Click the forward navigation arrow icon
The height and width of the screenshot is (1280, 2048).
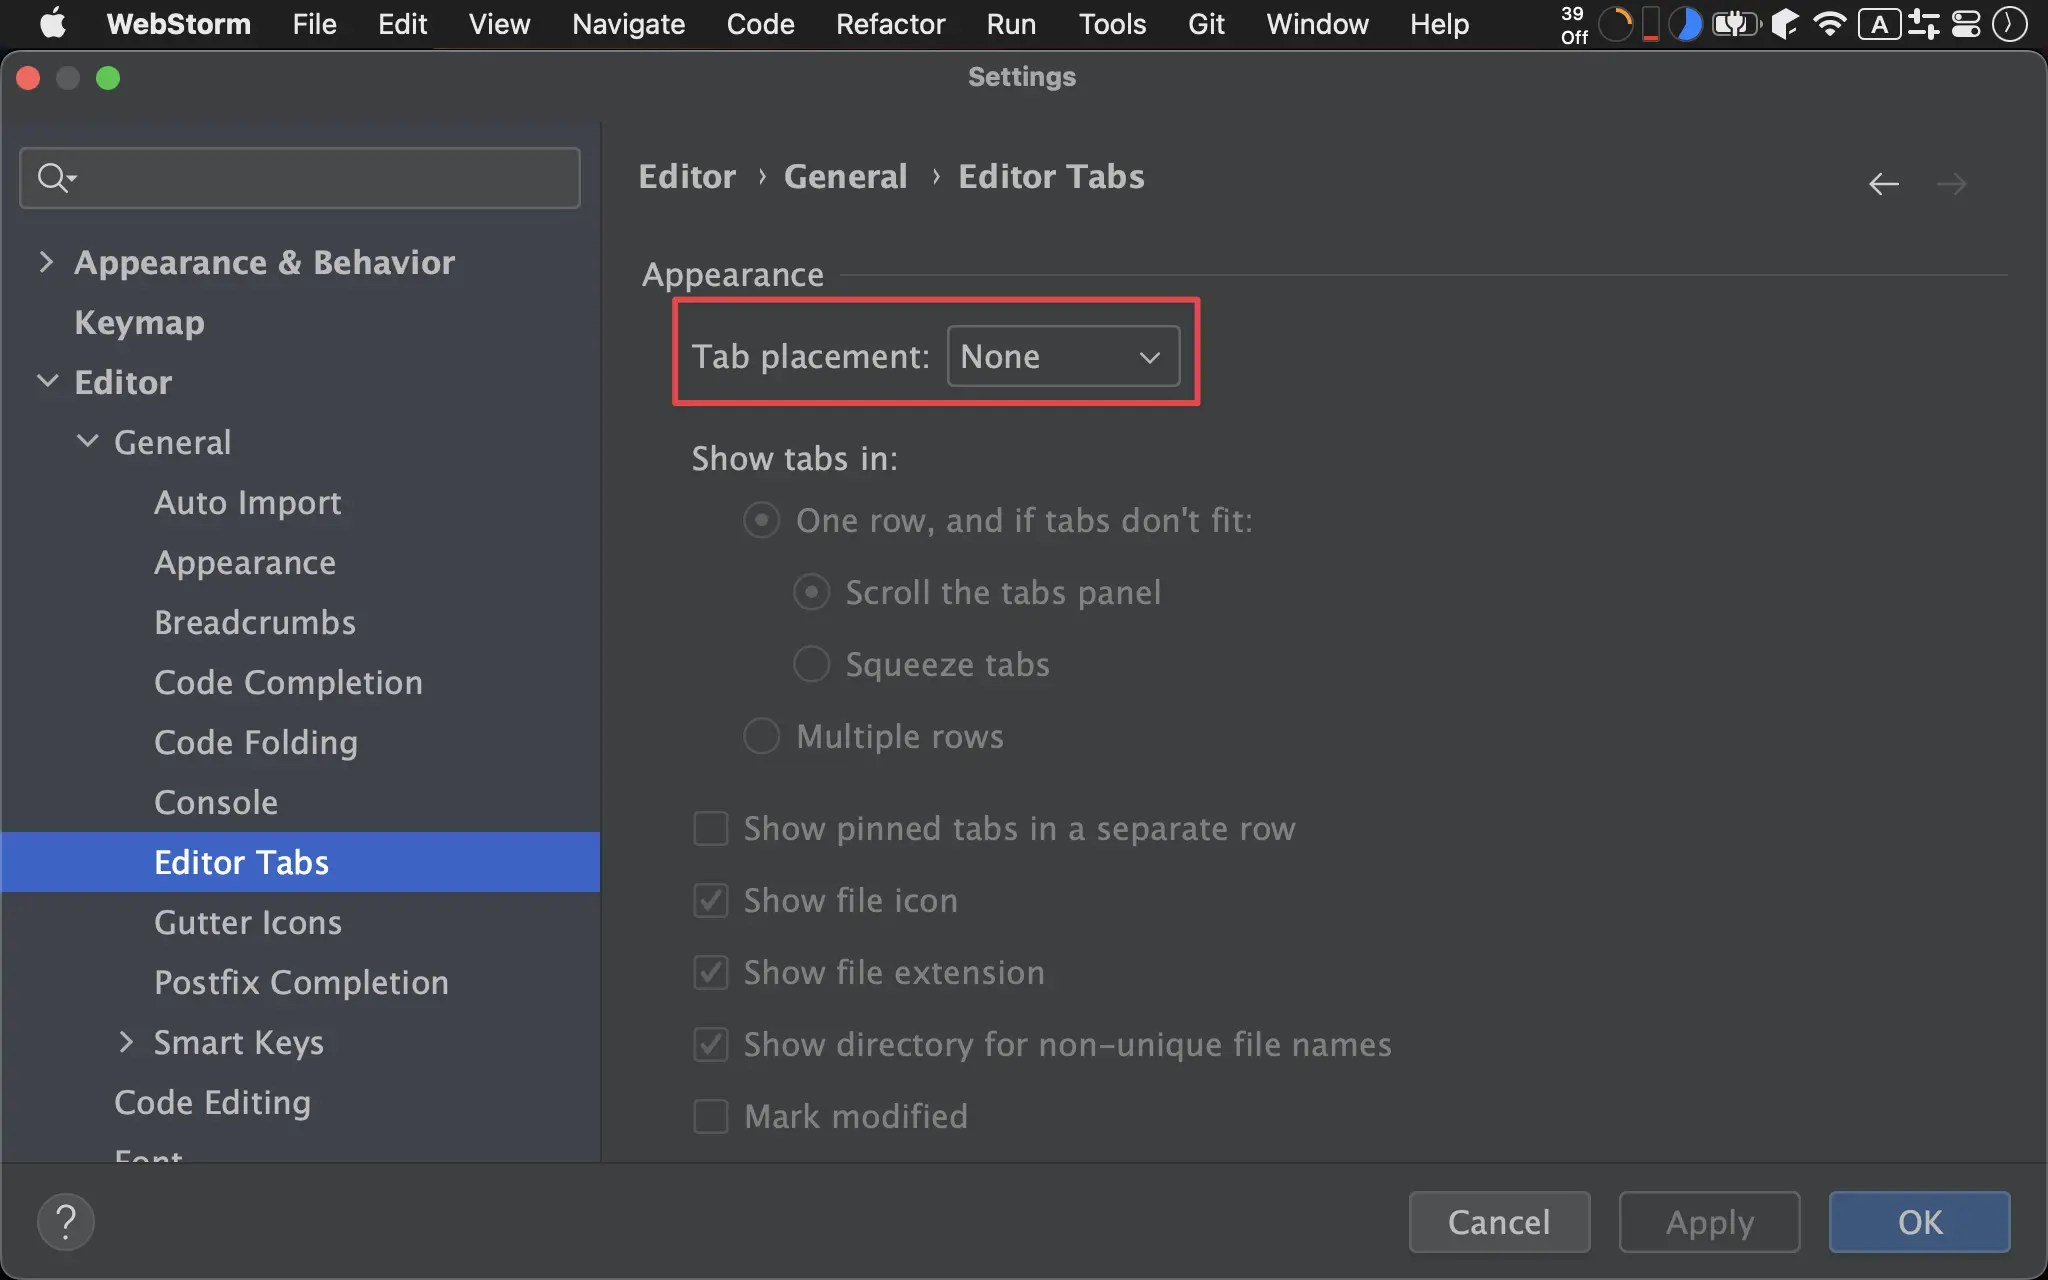point(1951,184)
